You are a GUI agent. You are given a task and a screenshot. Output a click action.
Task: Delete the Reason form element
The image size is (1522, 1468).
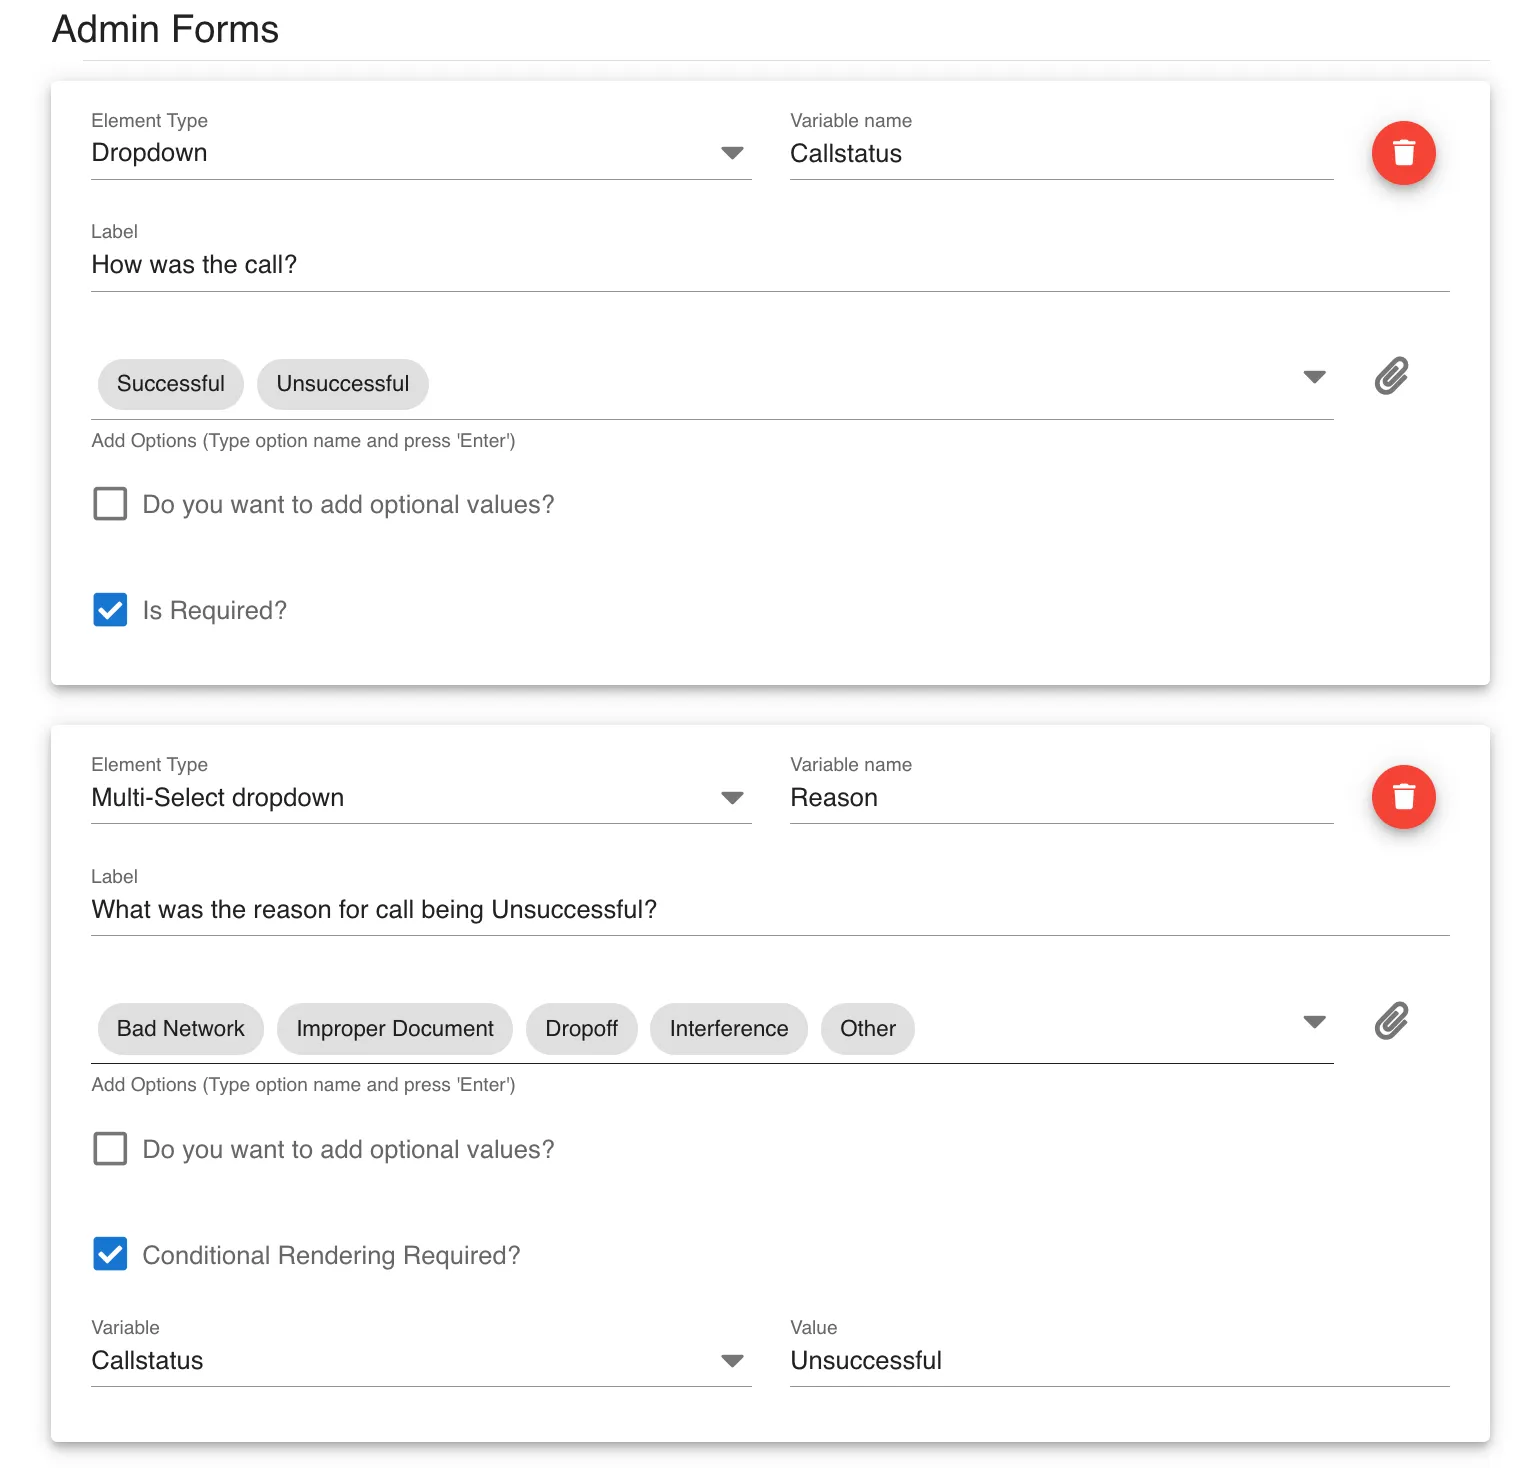pos(1403,797)
